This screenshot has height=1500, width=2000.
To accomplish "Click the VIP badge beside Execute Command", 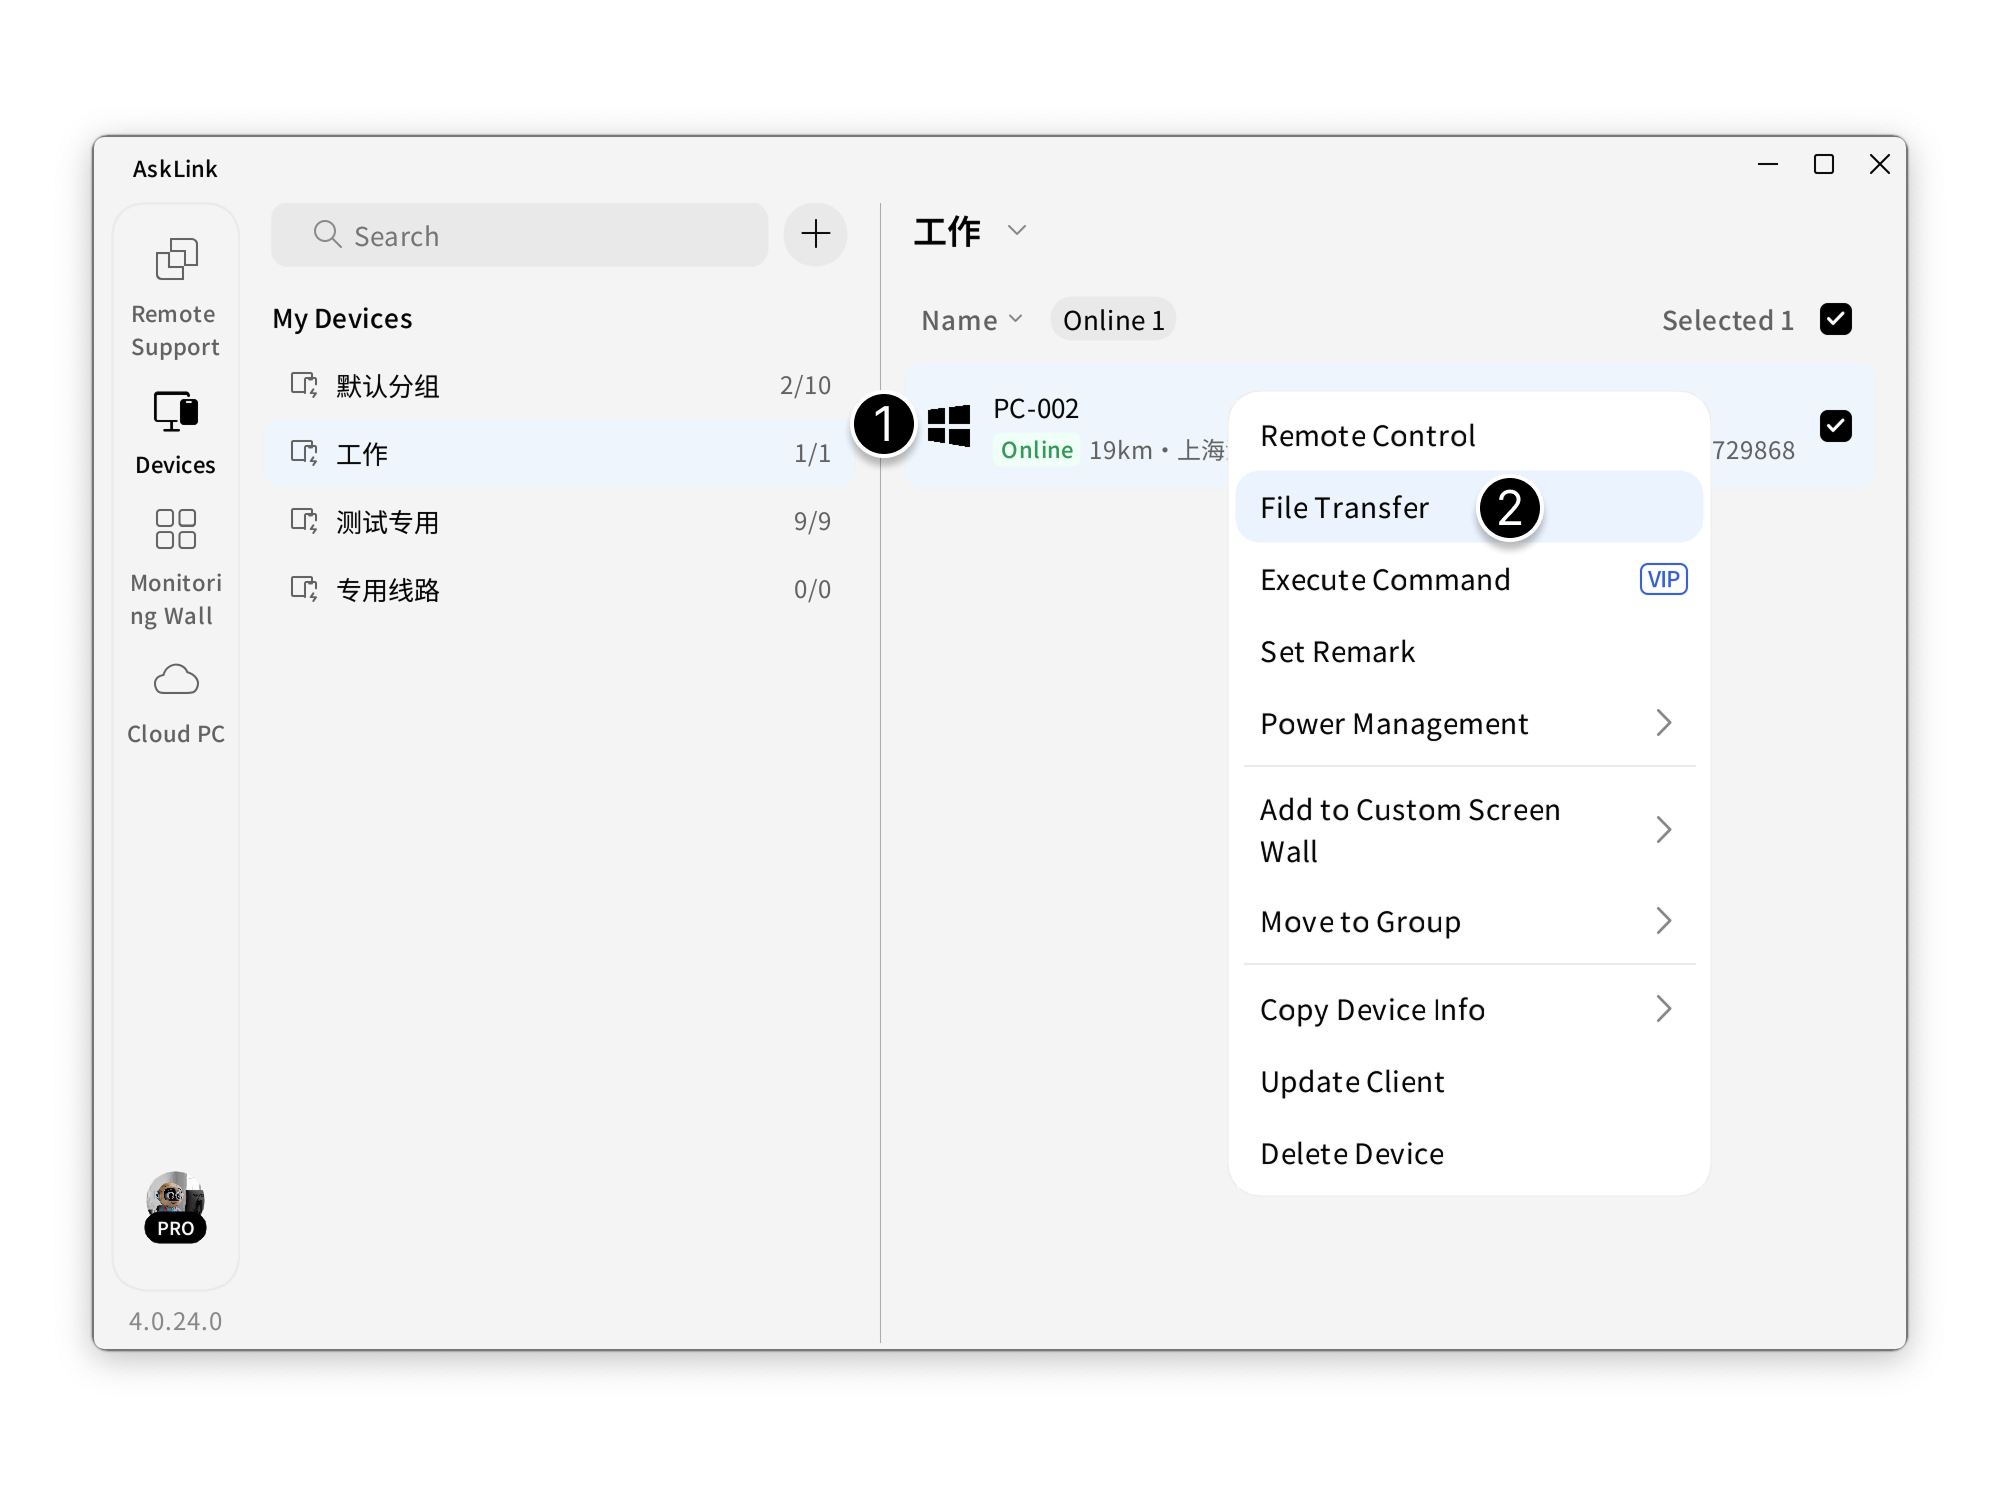I will (1662, 579).
